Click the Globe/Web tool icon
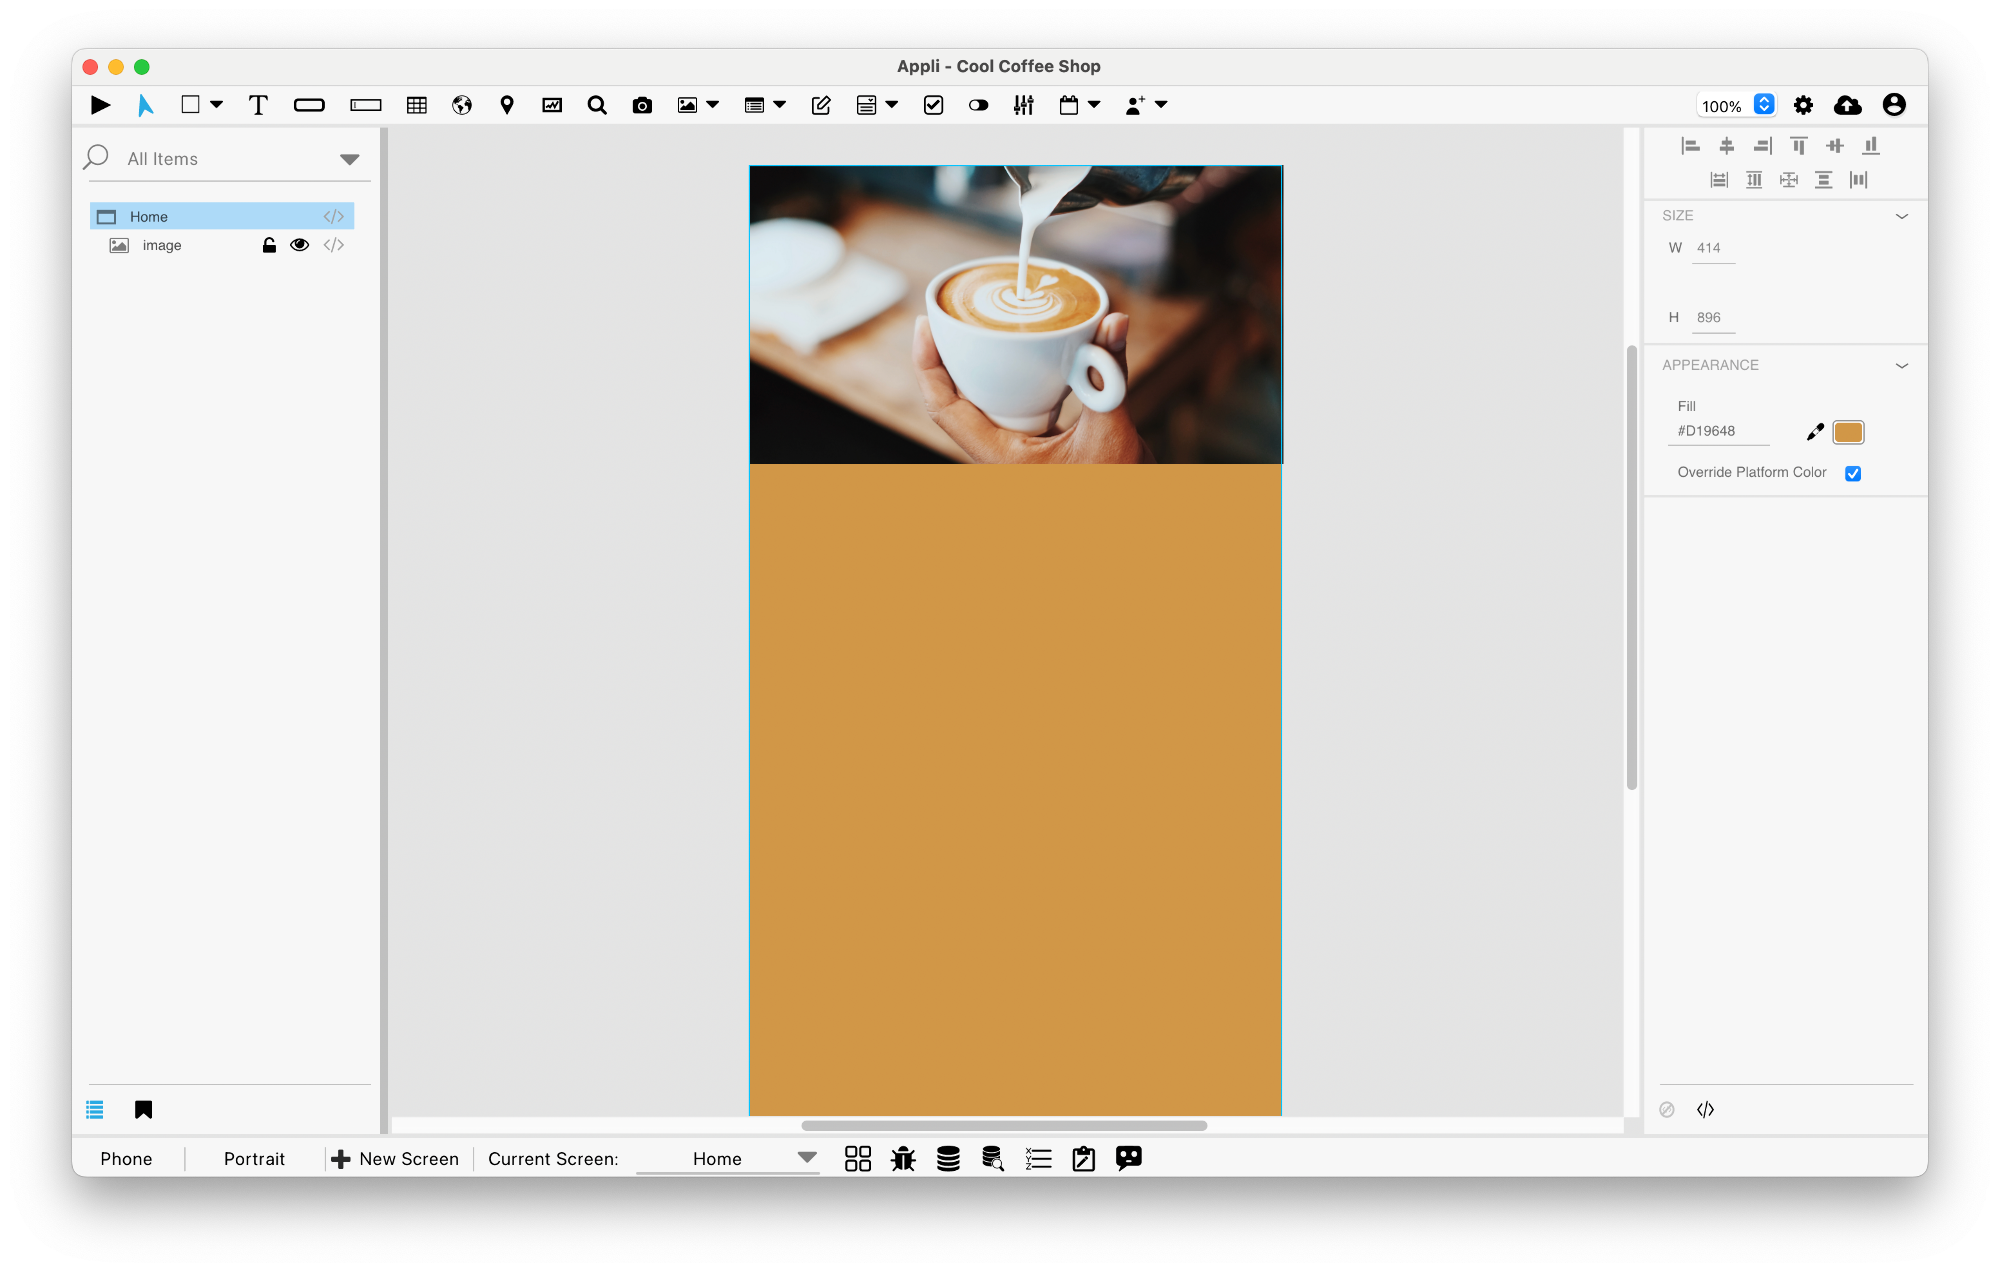 pos(459,103)
